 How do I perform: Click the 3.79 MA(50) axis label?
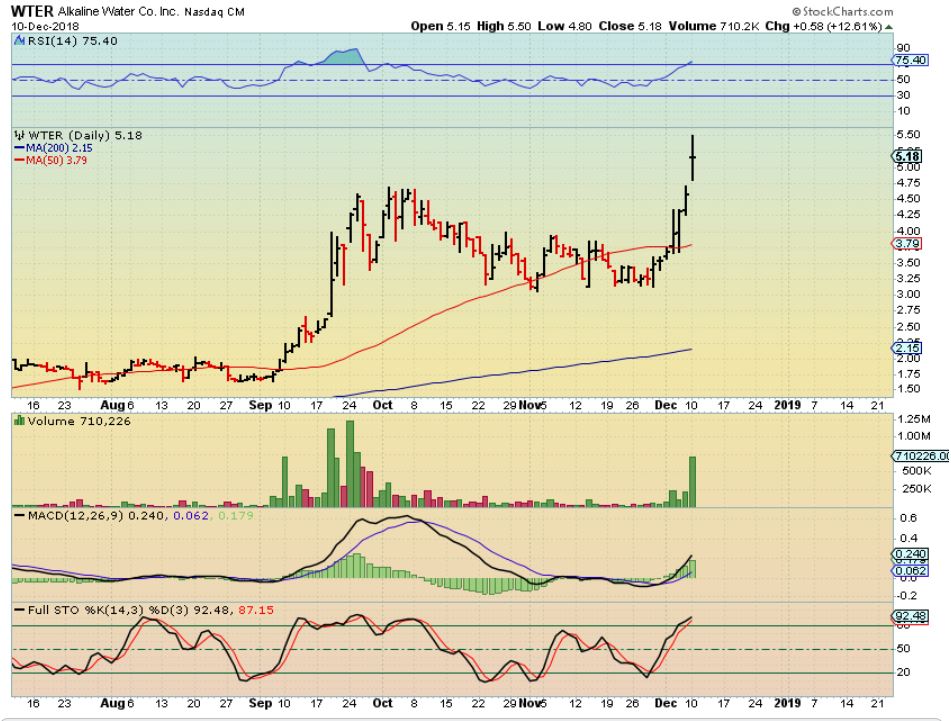click(x=907, y=243)
